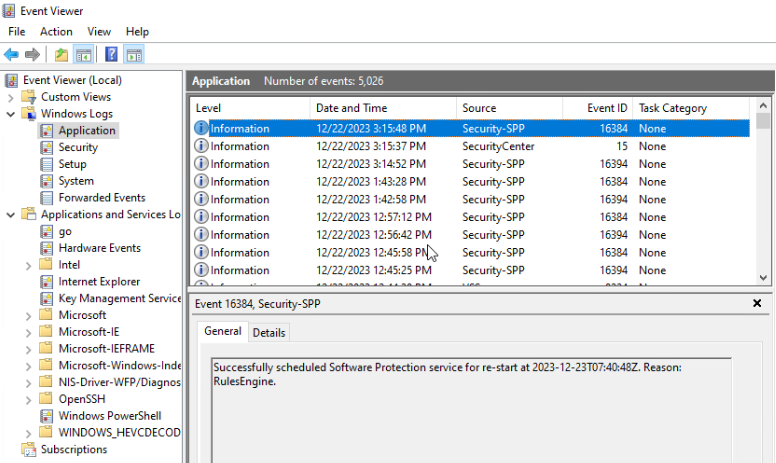Click the blue Help question mark icon
Image resolution: width=776 pixels, height=463 pixels.
(111, 54)
